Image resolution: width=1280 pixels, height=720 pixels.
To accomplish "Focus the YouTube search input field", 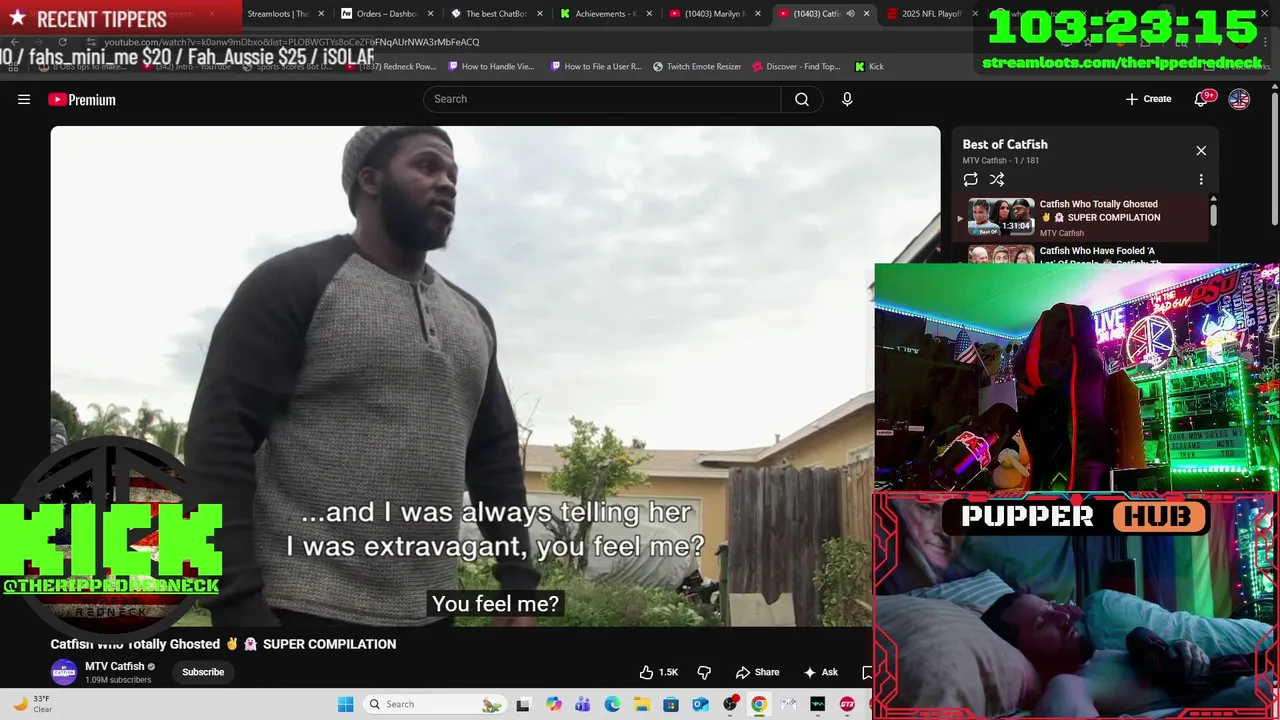I will [x=602, y=99].
